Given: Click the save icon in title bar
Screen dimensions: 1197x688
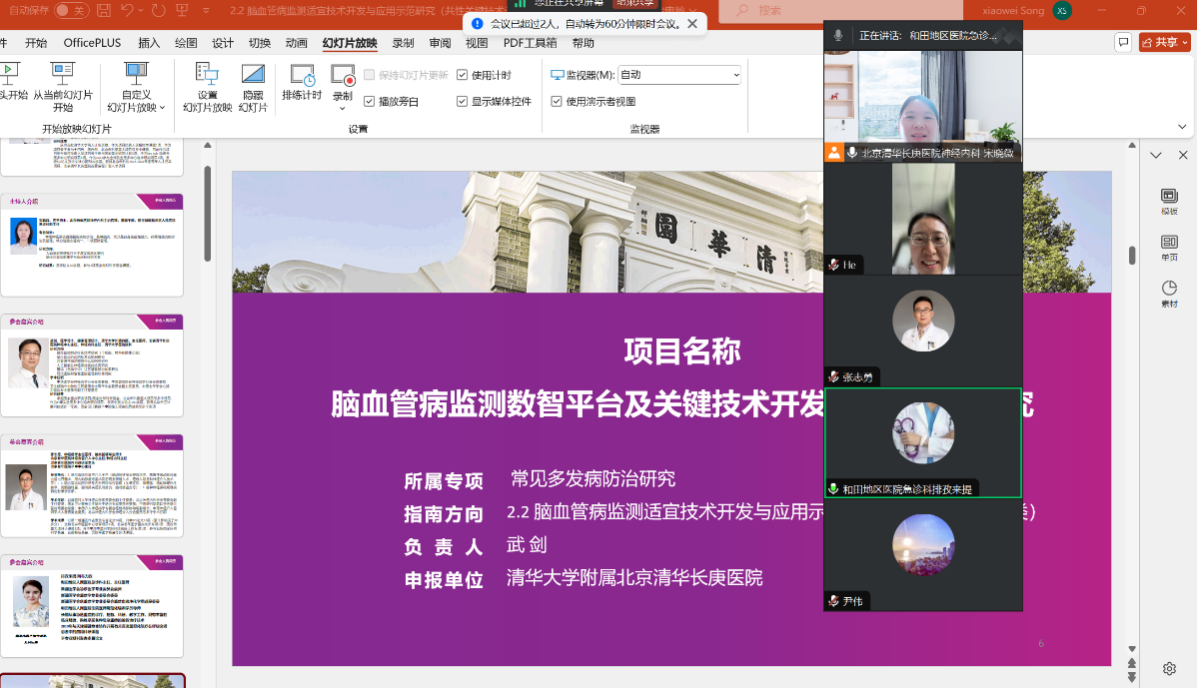Looking at the screenshot, I should [x=105, y=11].
